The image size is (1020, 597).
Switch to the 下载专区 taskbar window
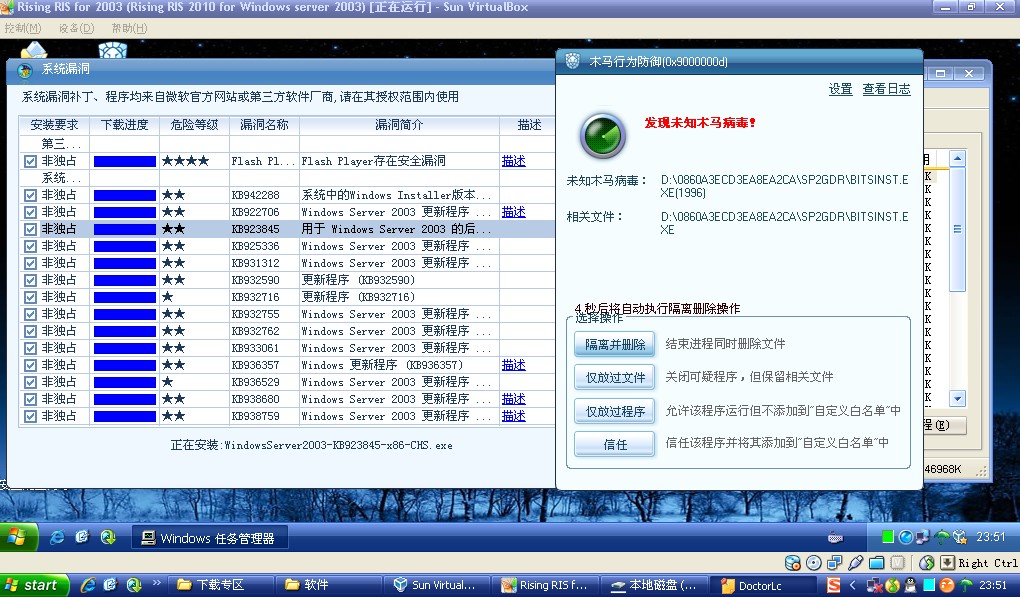pyautogui.click(x=220, y=585)
